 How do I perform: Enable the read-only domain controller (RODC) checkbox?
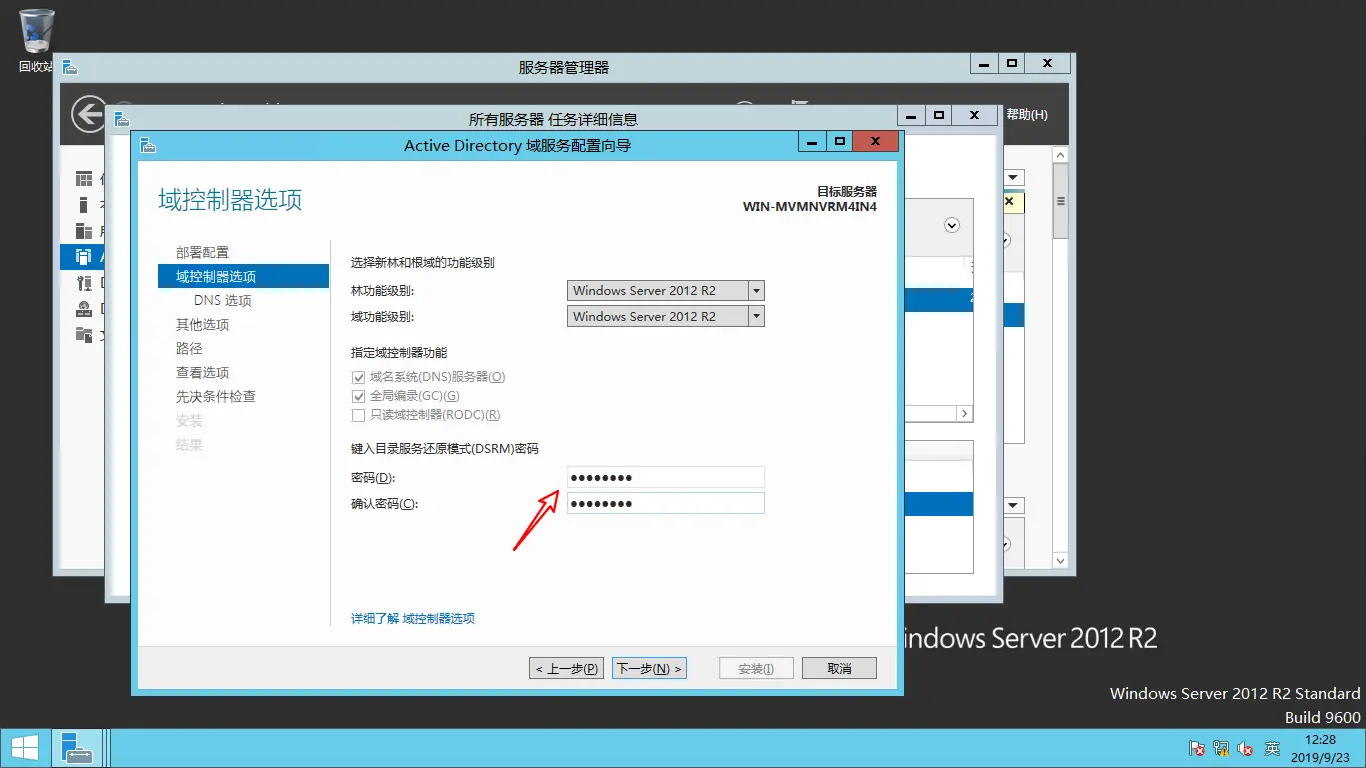[x=358, y=415]
